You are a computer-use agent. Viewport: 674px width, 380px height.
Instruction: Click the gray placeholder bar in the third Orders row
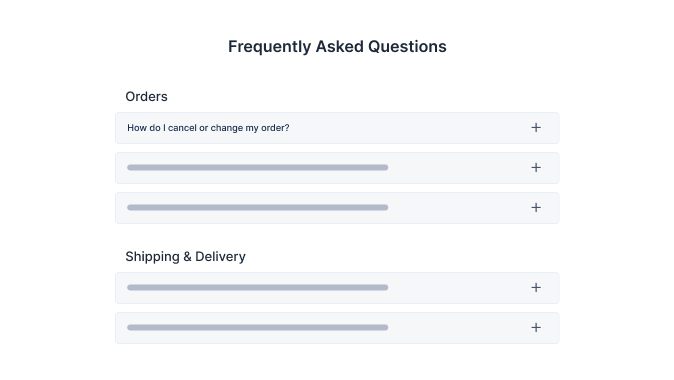(257, 208)
